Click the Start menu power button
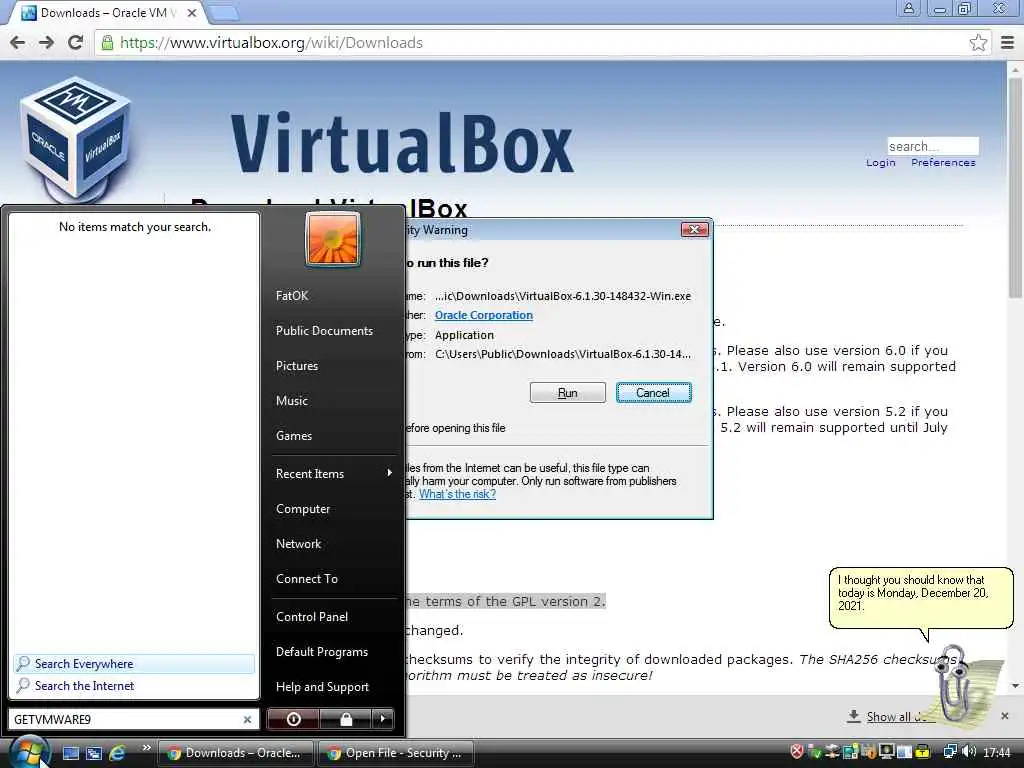Viewport: 1024px width, 768px height. (294, 719)
